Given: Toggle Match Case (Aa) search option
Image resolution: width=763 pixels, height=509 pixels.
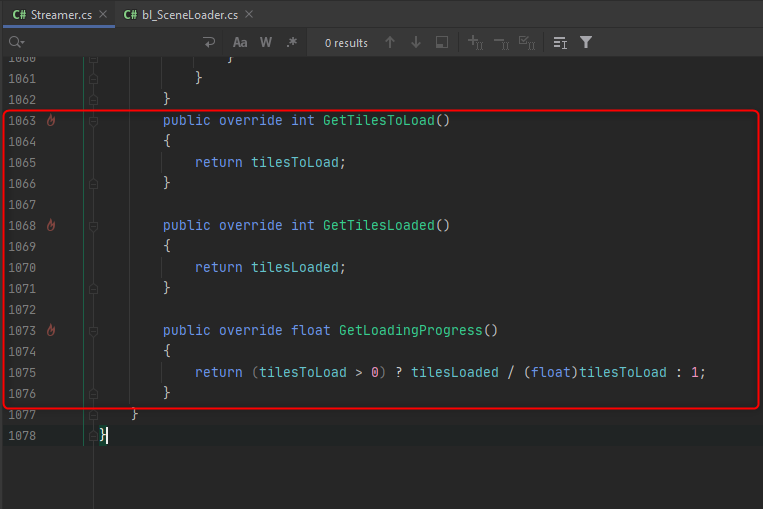Looking at the screenshot, I should [x=240, y=43].
